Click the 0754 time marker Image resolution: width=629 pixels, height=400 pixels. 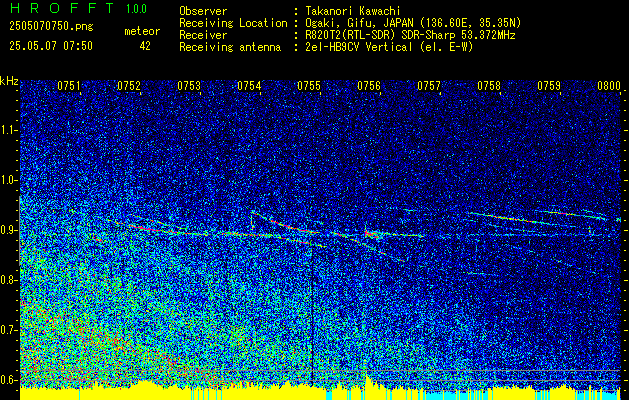coord(249,86)
